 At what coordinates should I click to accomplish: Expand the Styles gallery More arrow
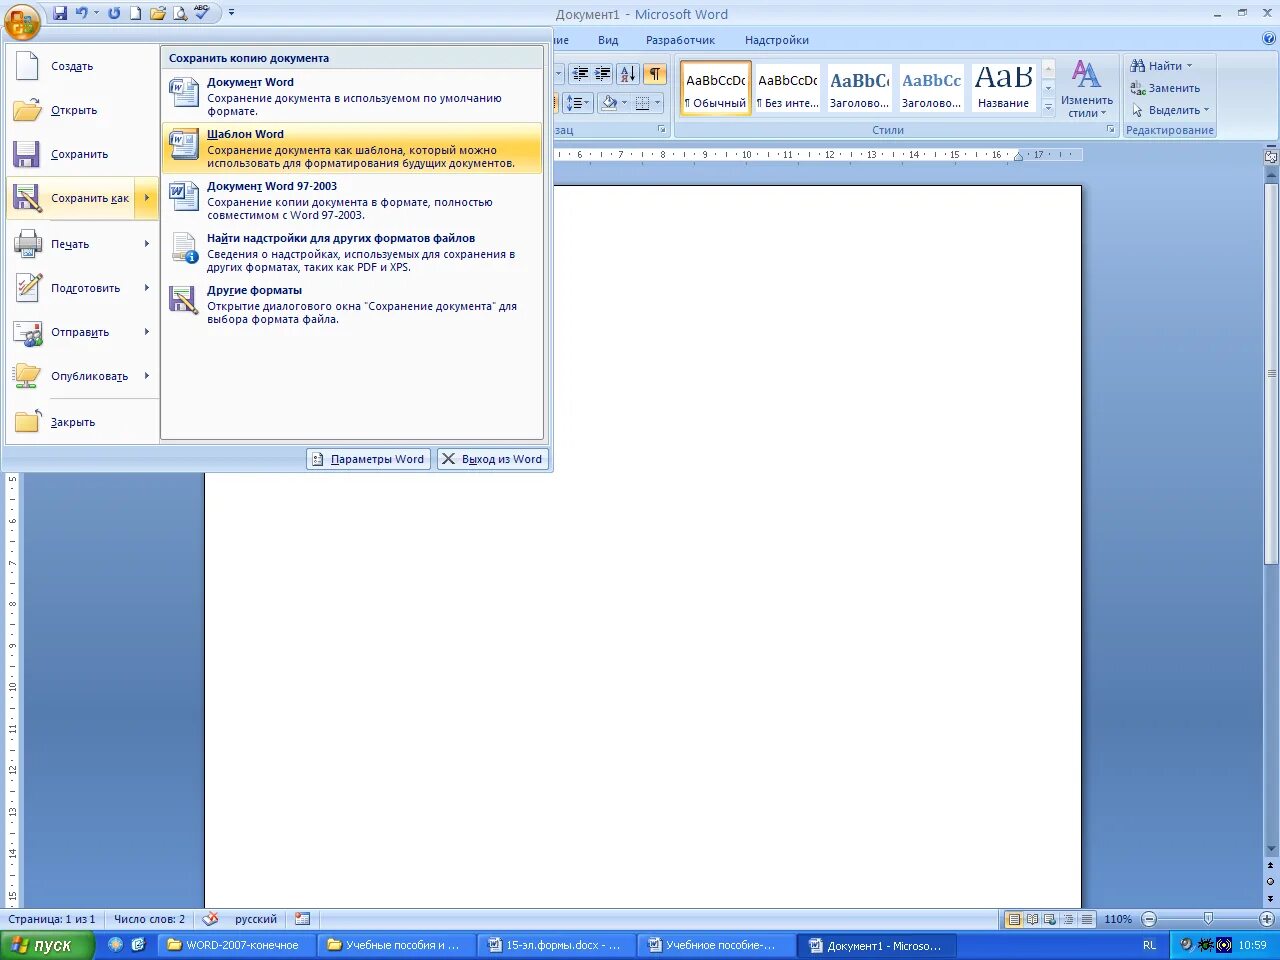click(x=1048, y=107)
